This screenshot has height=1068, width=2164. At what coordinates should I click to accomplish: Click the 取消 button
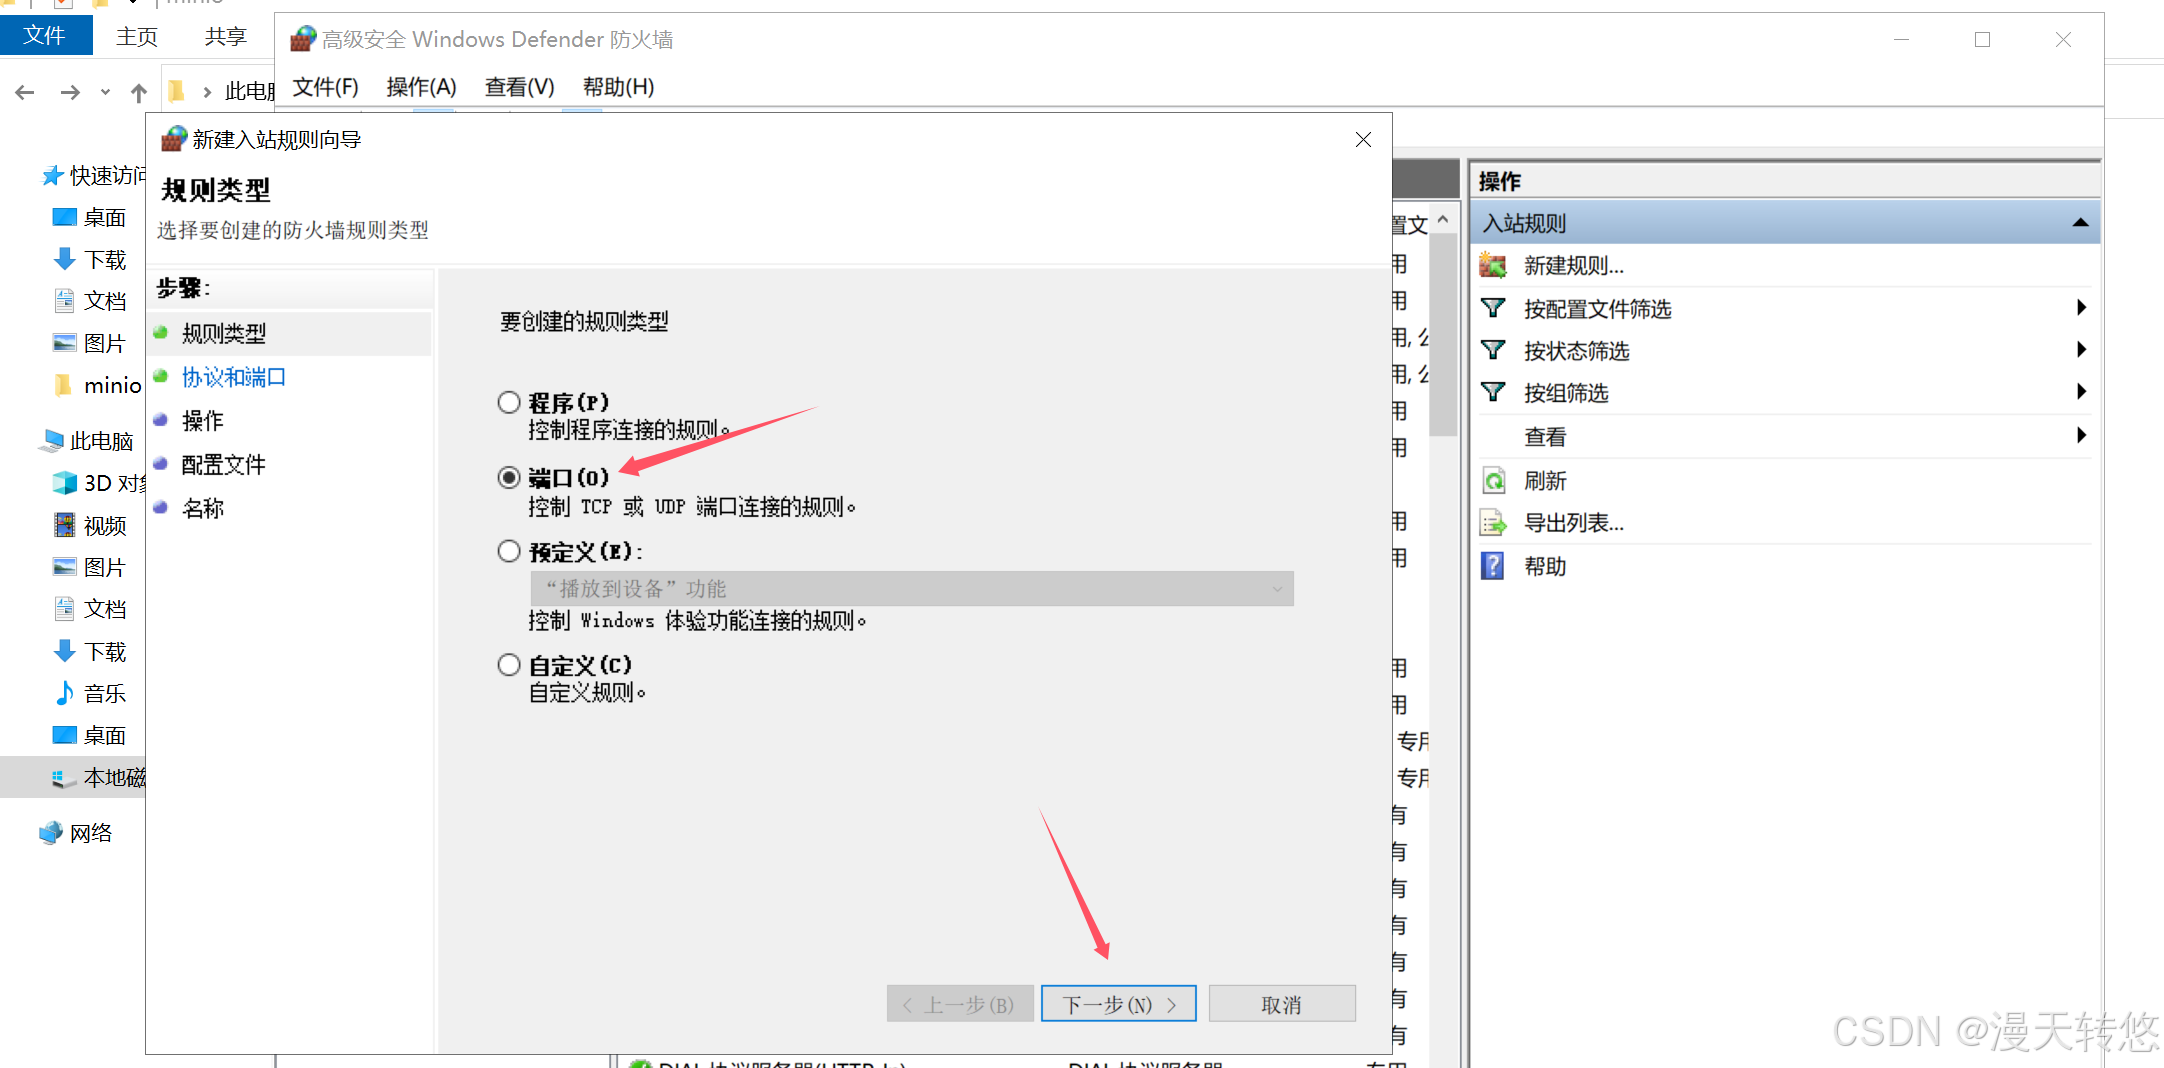[x=1282, y=1003]
